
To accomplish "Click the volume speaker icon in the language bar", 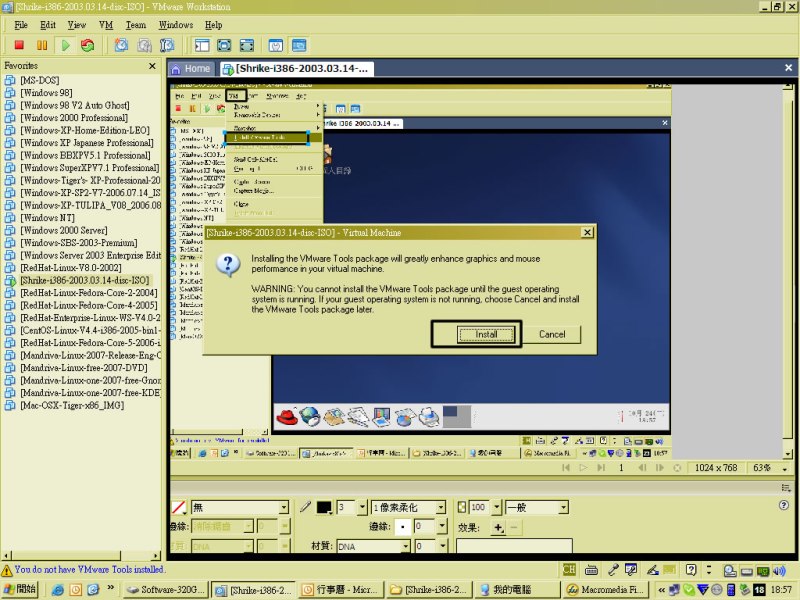I will click(x=779, y=570).
